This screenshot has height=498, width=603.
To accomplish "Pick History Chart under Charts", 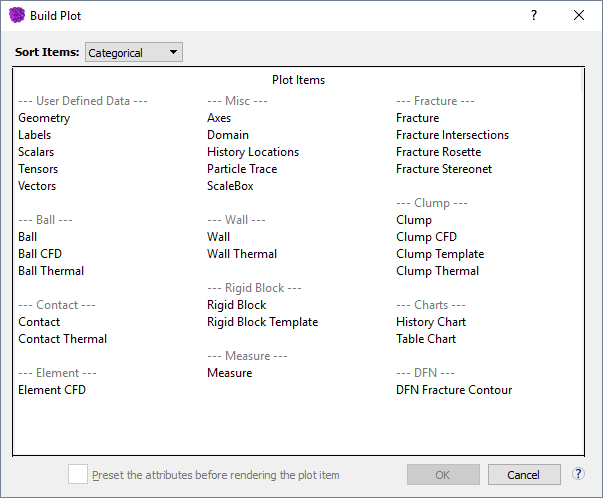I will pyautogui.click(x=431, y=322).
